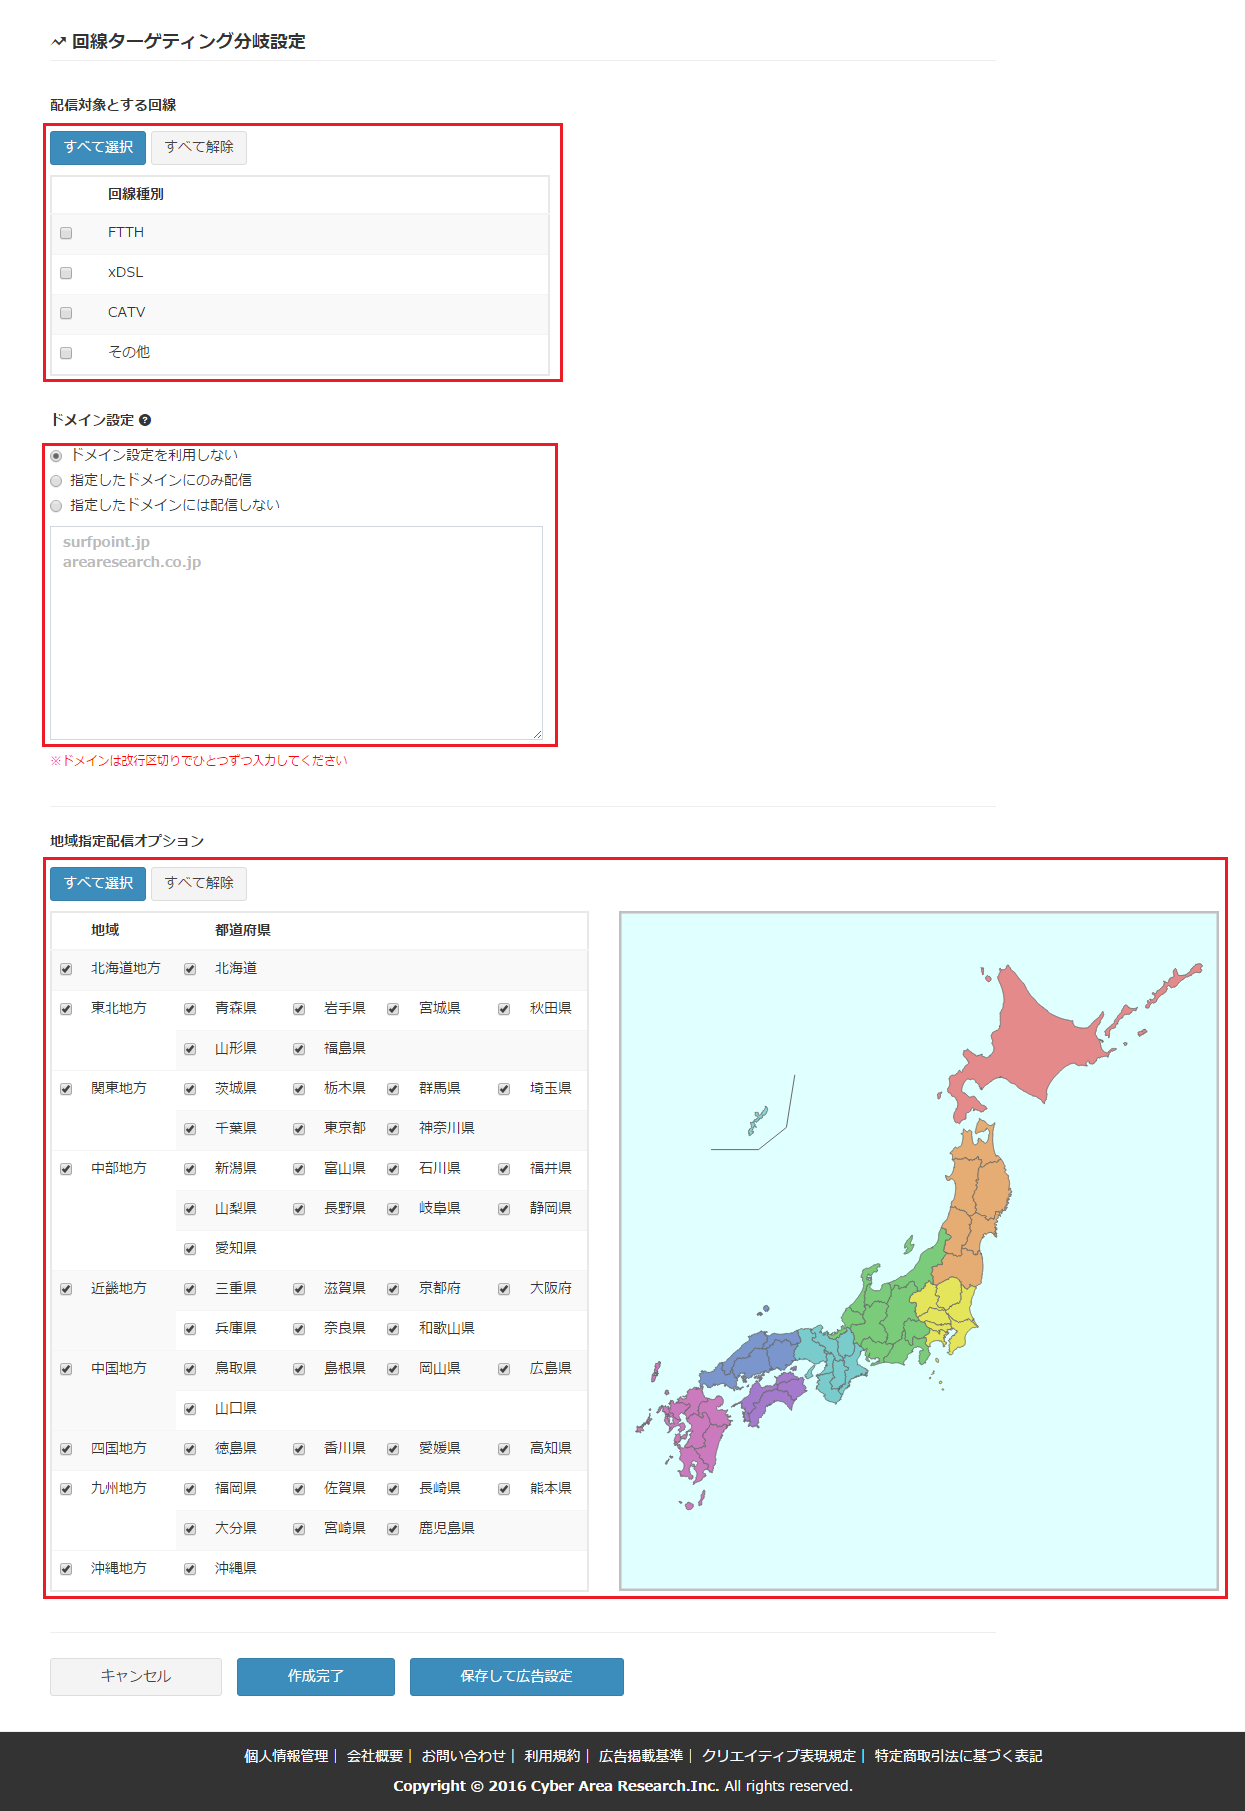
Task: Uncheck the 鹿児島県 prefecture checkbox
Action: [393, 1529]
